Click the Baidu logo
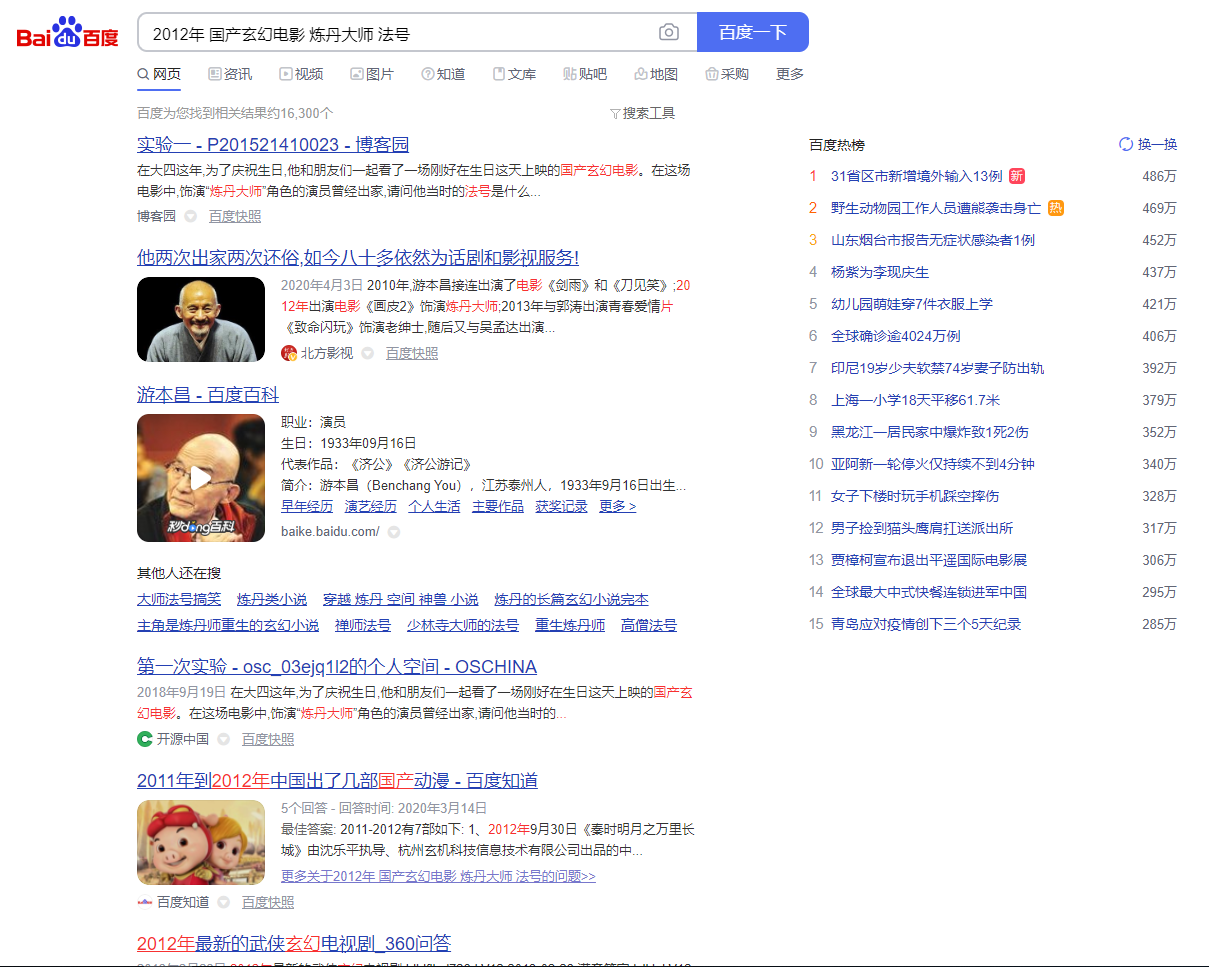1209x967 pixels. click(68, 32)
